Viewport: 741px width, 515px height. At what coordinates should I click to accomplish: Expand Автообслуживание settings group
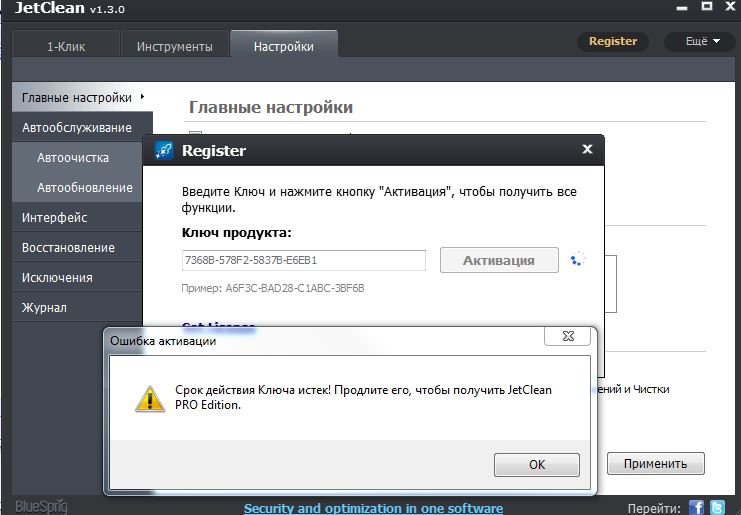(x=76, y=127)
